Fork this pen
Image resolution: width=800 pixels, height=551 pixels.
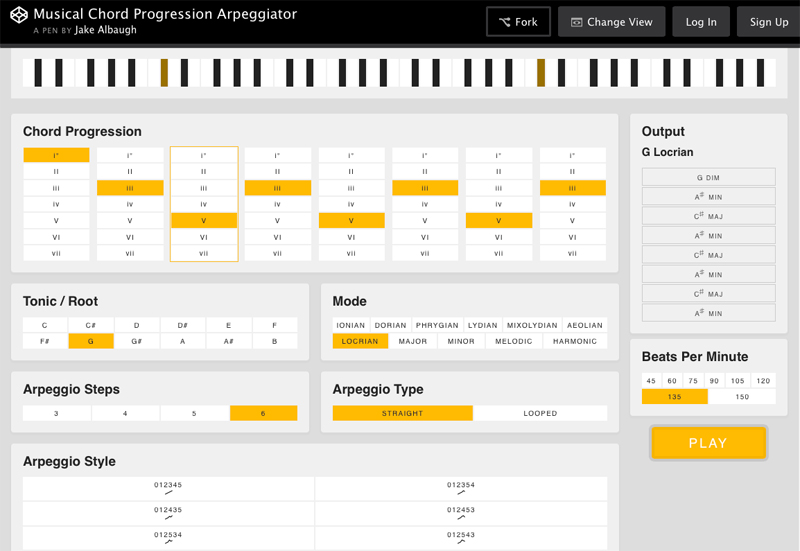518,22
